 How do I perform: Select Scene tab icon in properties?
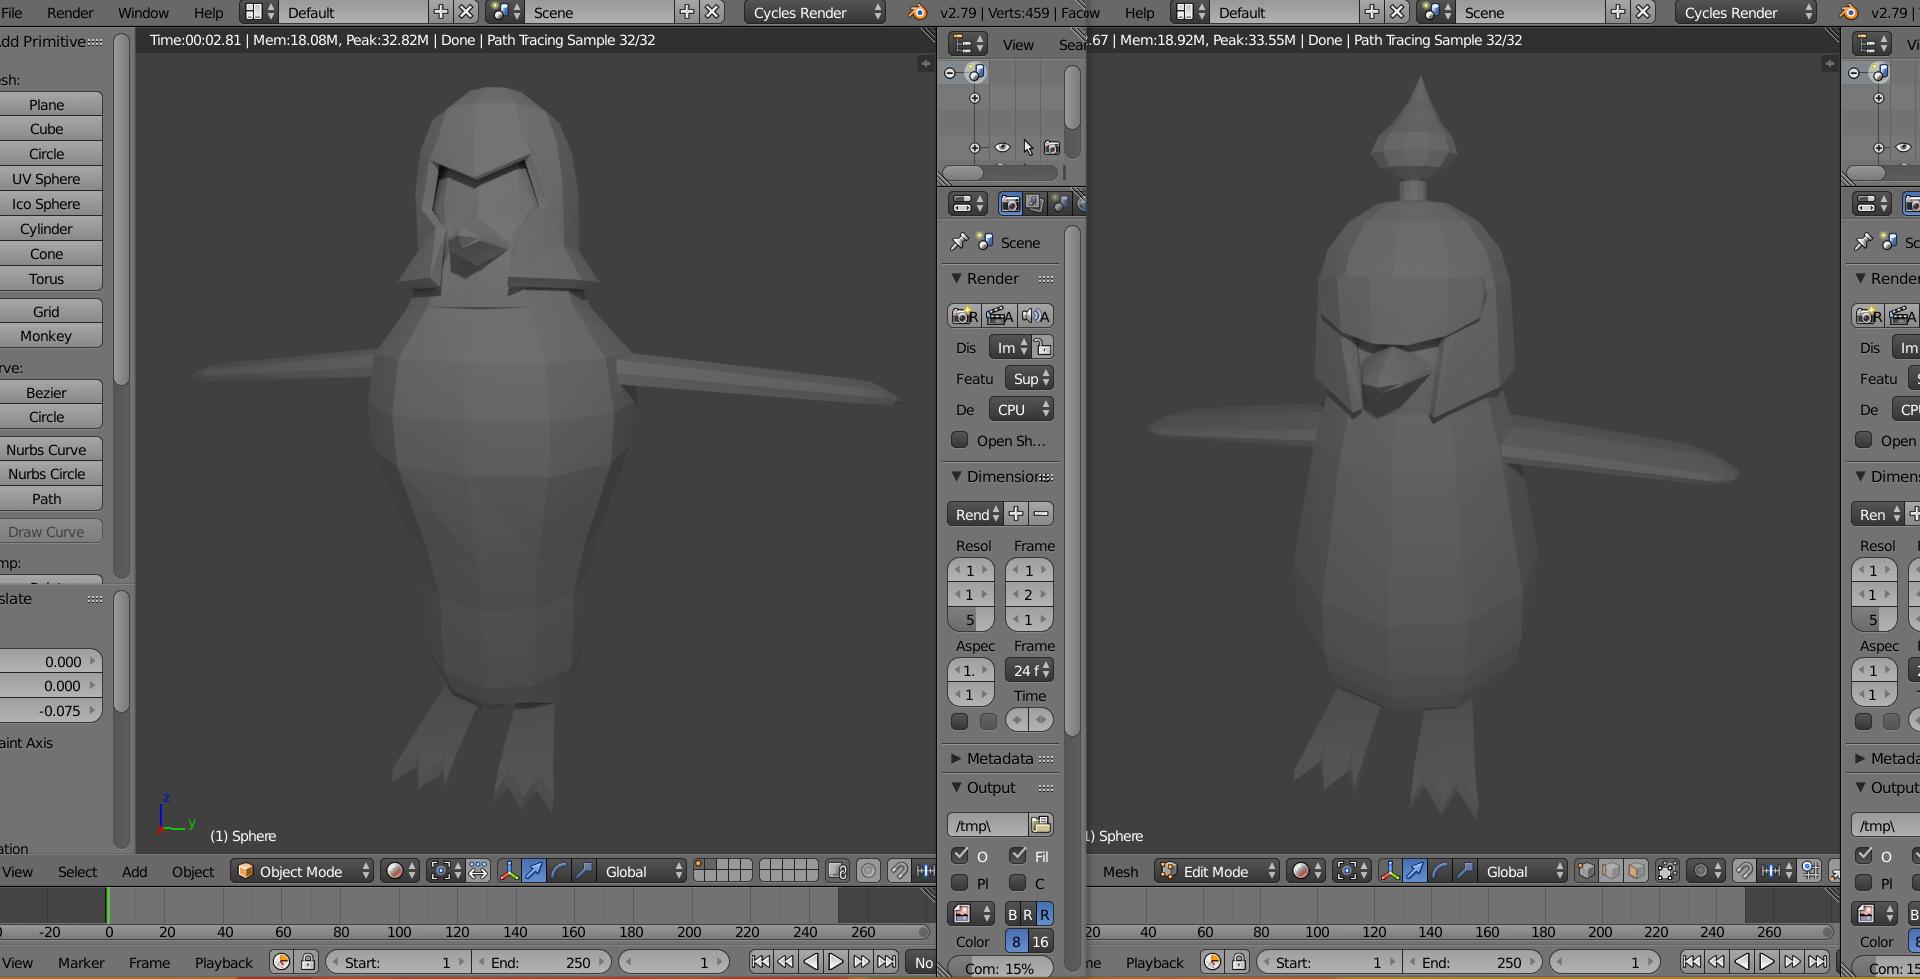[x=1060, y=204]
